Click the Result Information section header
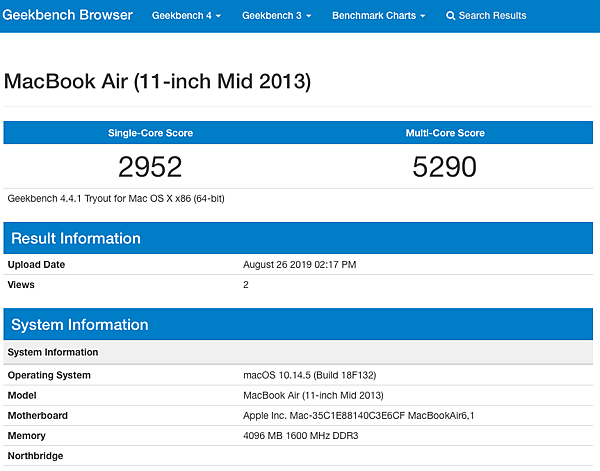 click(x=75, y=238)
